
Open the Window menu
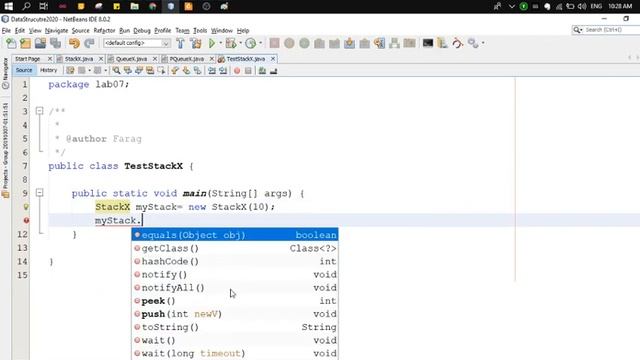point(222,31)
